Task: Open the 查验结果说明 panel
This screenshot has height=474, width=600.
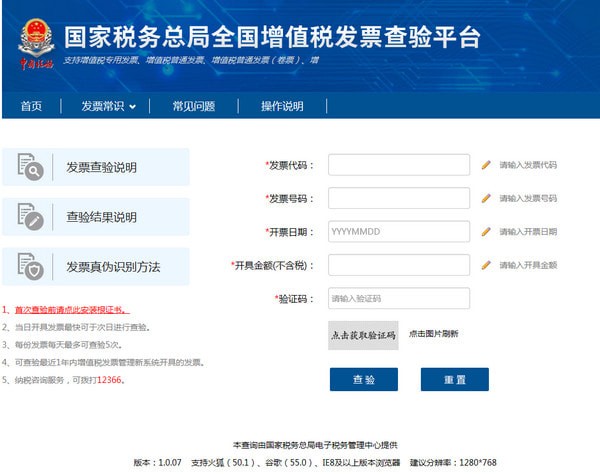Action: pyautogui.click(x=96, y=217)
